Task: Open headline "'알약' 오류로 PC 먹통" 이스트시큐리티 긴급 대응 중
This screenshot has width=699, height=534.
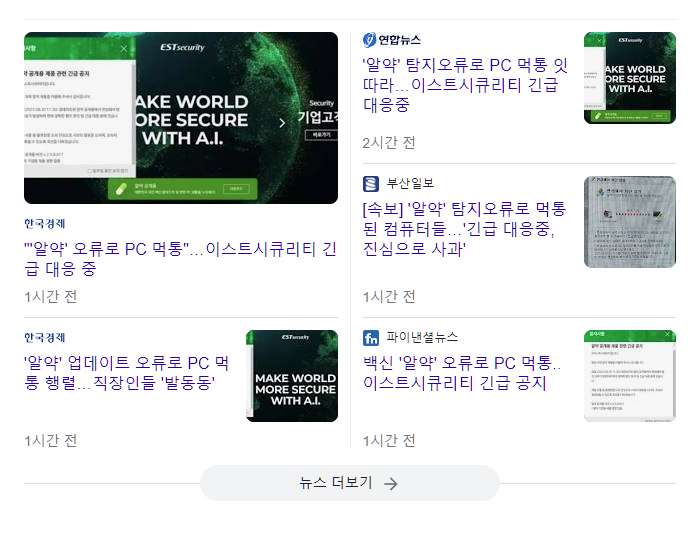Action: click(180, 259)
